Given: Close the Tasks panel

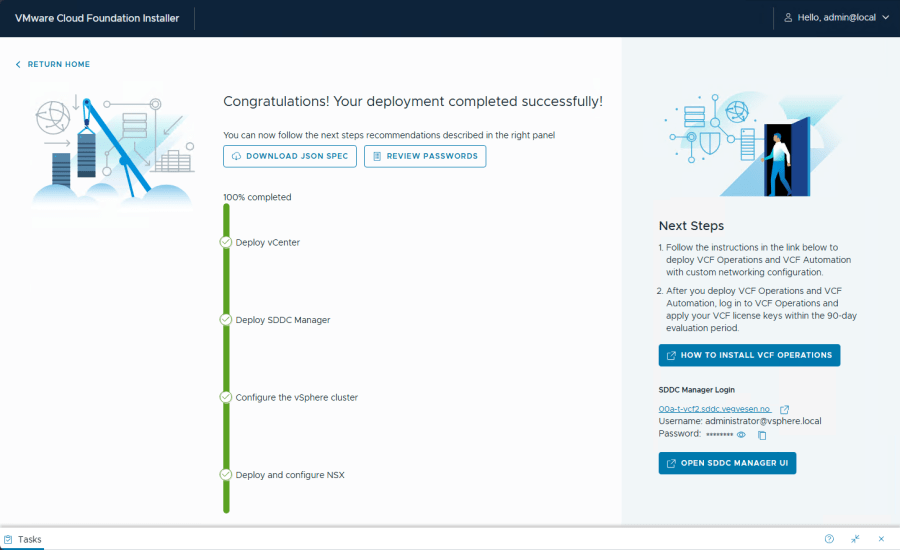Looking at the screenshot, I should pyautogui.click(x=881, y=539).
